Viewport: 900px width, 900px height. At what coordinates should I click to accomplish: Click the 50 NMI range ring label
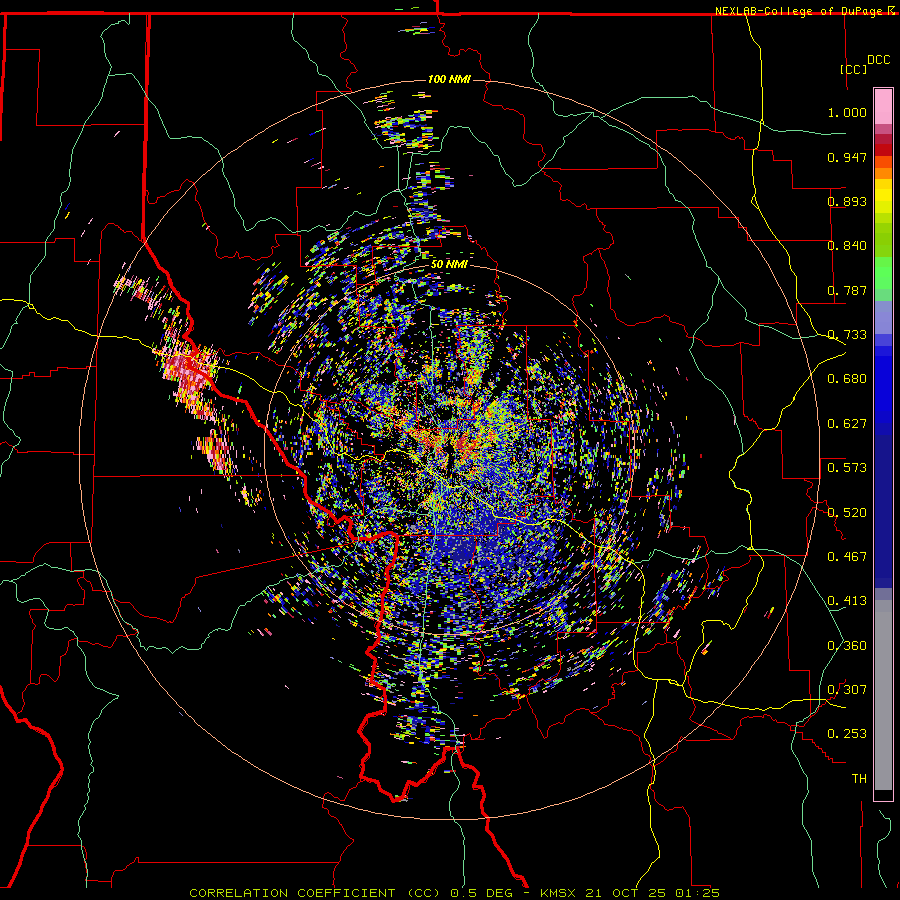449,264
